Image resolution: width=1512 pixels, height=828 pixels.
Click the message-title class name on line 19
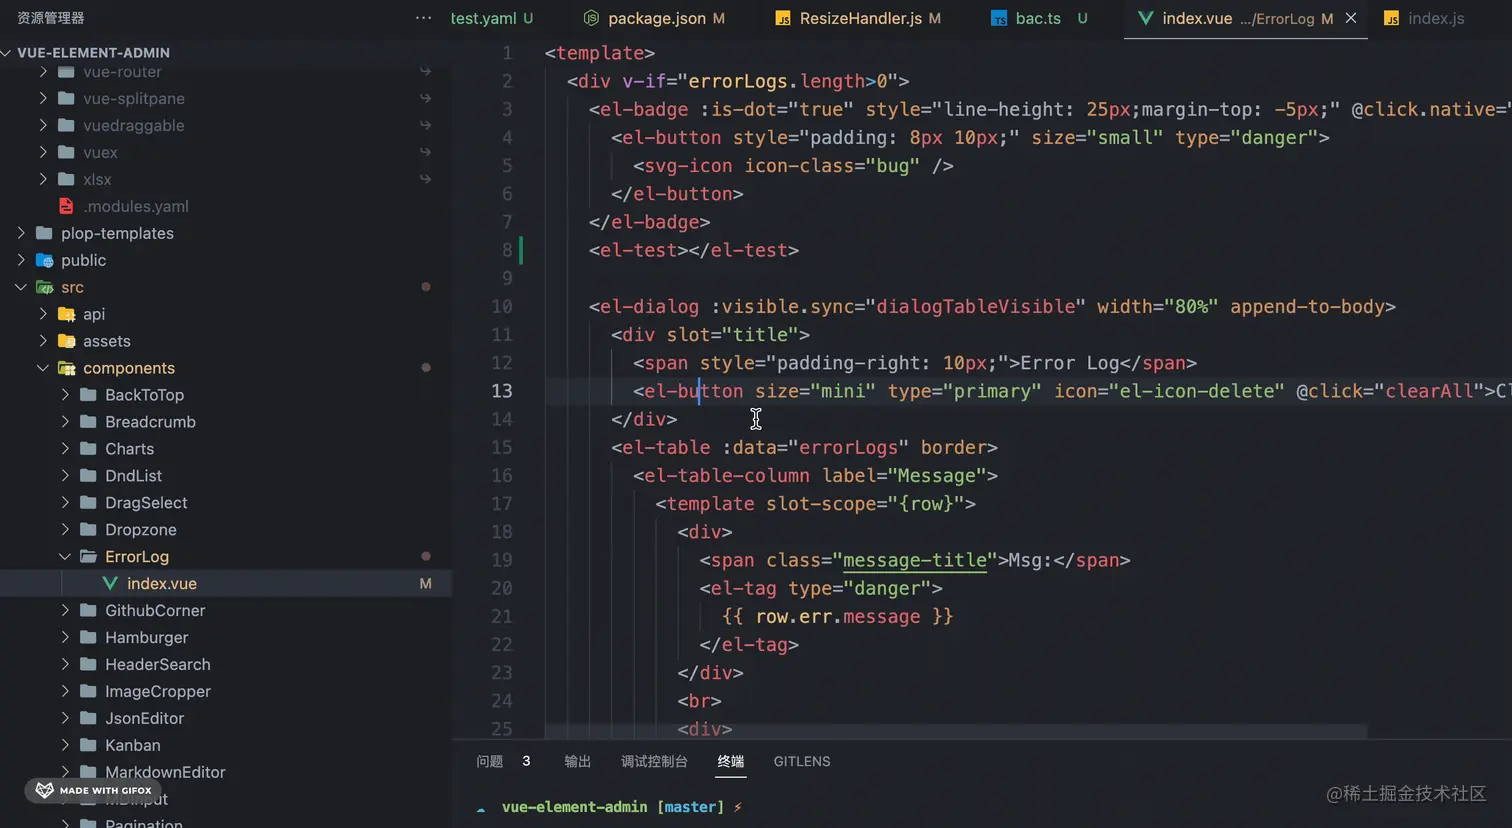coord(915,560)
